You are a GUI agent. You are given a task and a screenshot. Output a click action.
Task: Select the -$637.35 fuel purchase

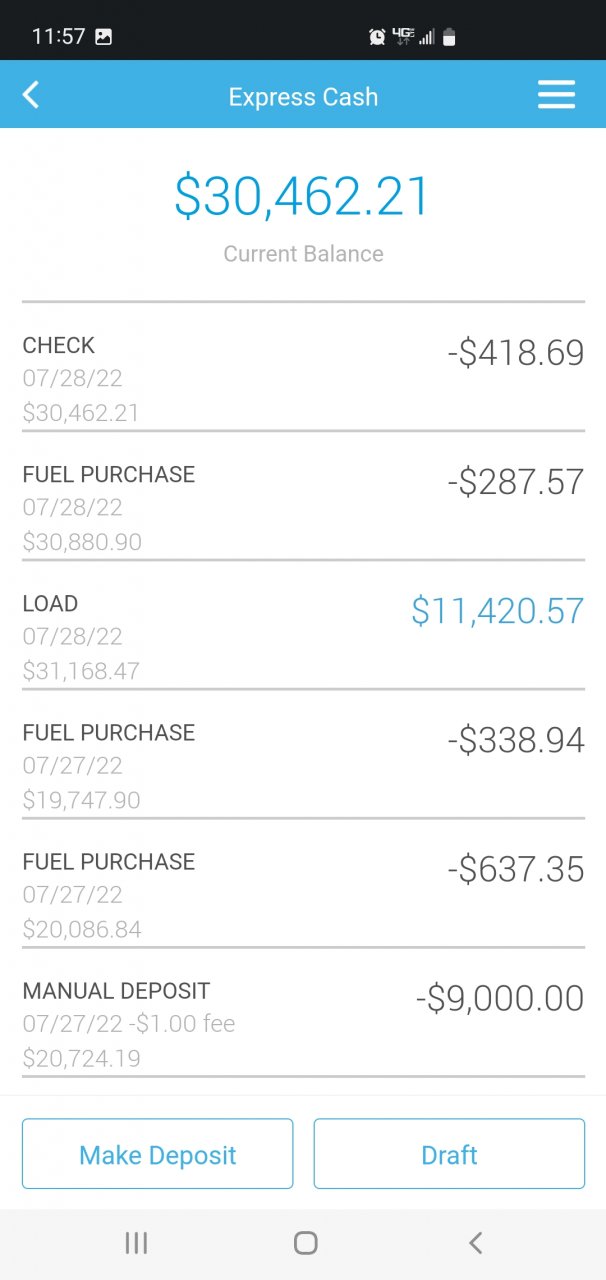coord(303,894)
